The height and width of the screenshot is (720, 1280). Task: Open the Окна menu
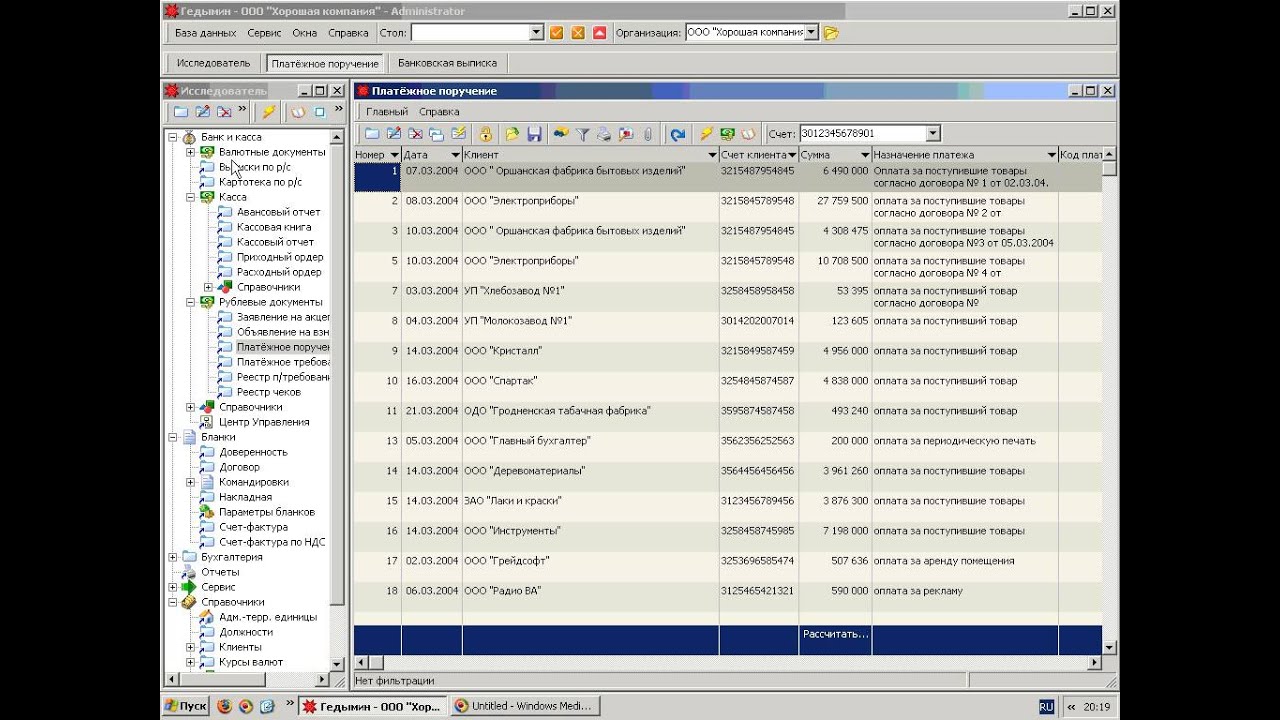coord(304,33)
